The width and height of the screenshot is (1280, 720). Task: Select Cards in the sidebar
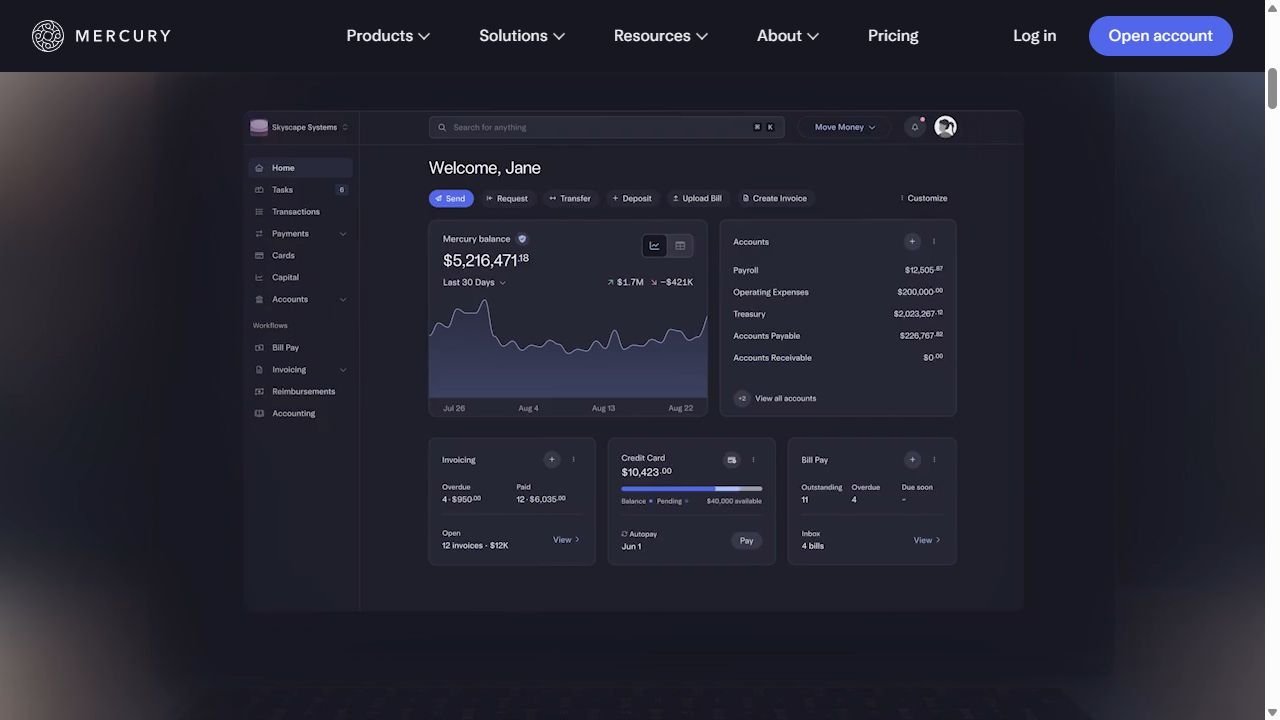300,256
